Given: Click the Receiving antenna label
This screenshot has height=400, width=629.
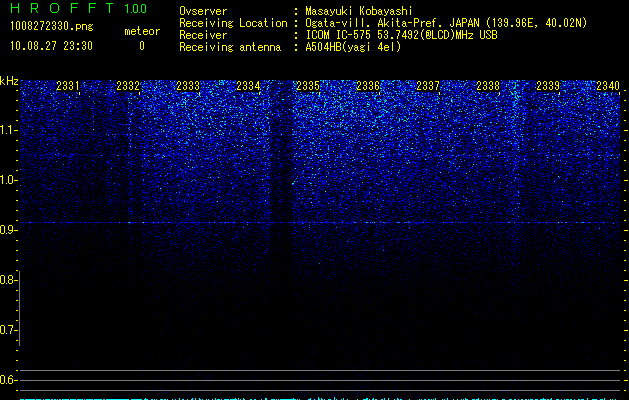Looking at the screenshot, I should pos(230,47).
